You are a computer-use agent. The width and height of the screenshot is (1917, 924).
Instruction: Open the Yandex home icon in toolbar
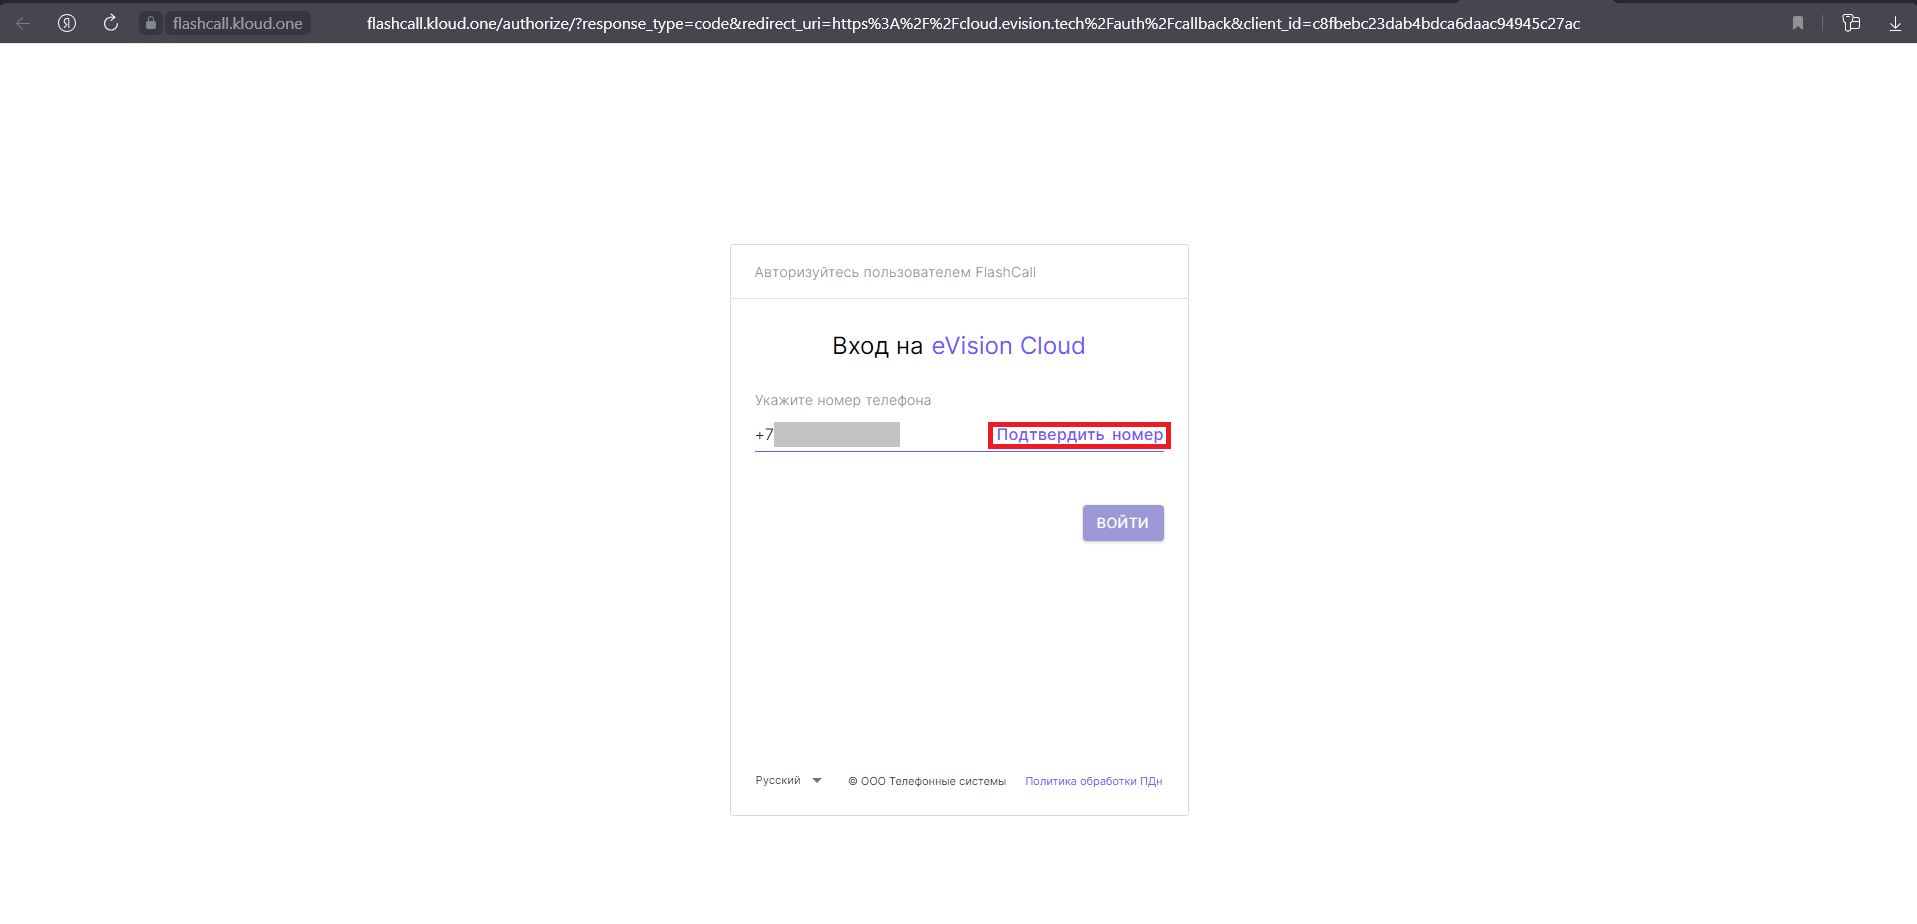click(67, 23)
